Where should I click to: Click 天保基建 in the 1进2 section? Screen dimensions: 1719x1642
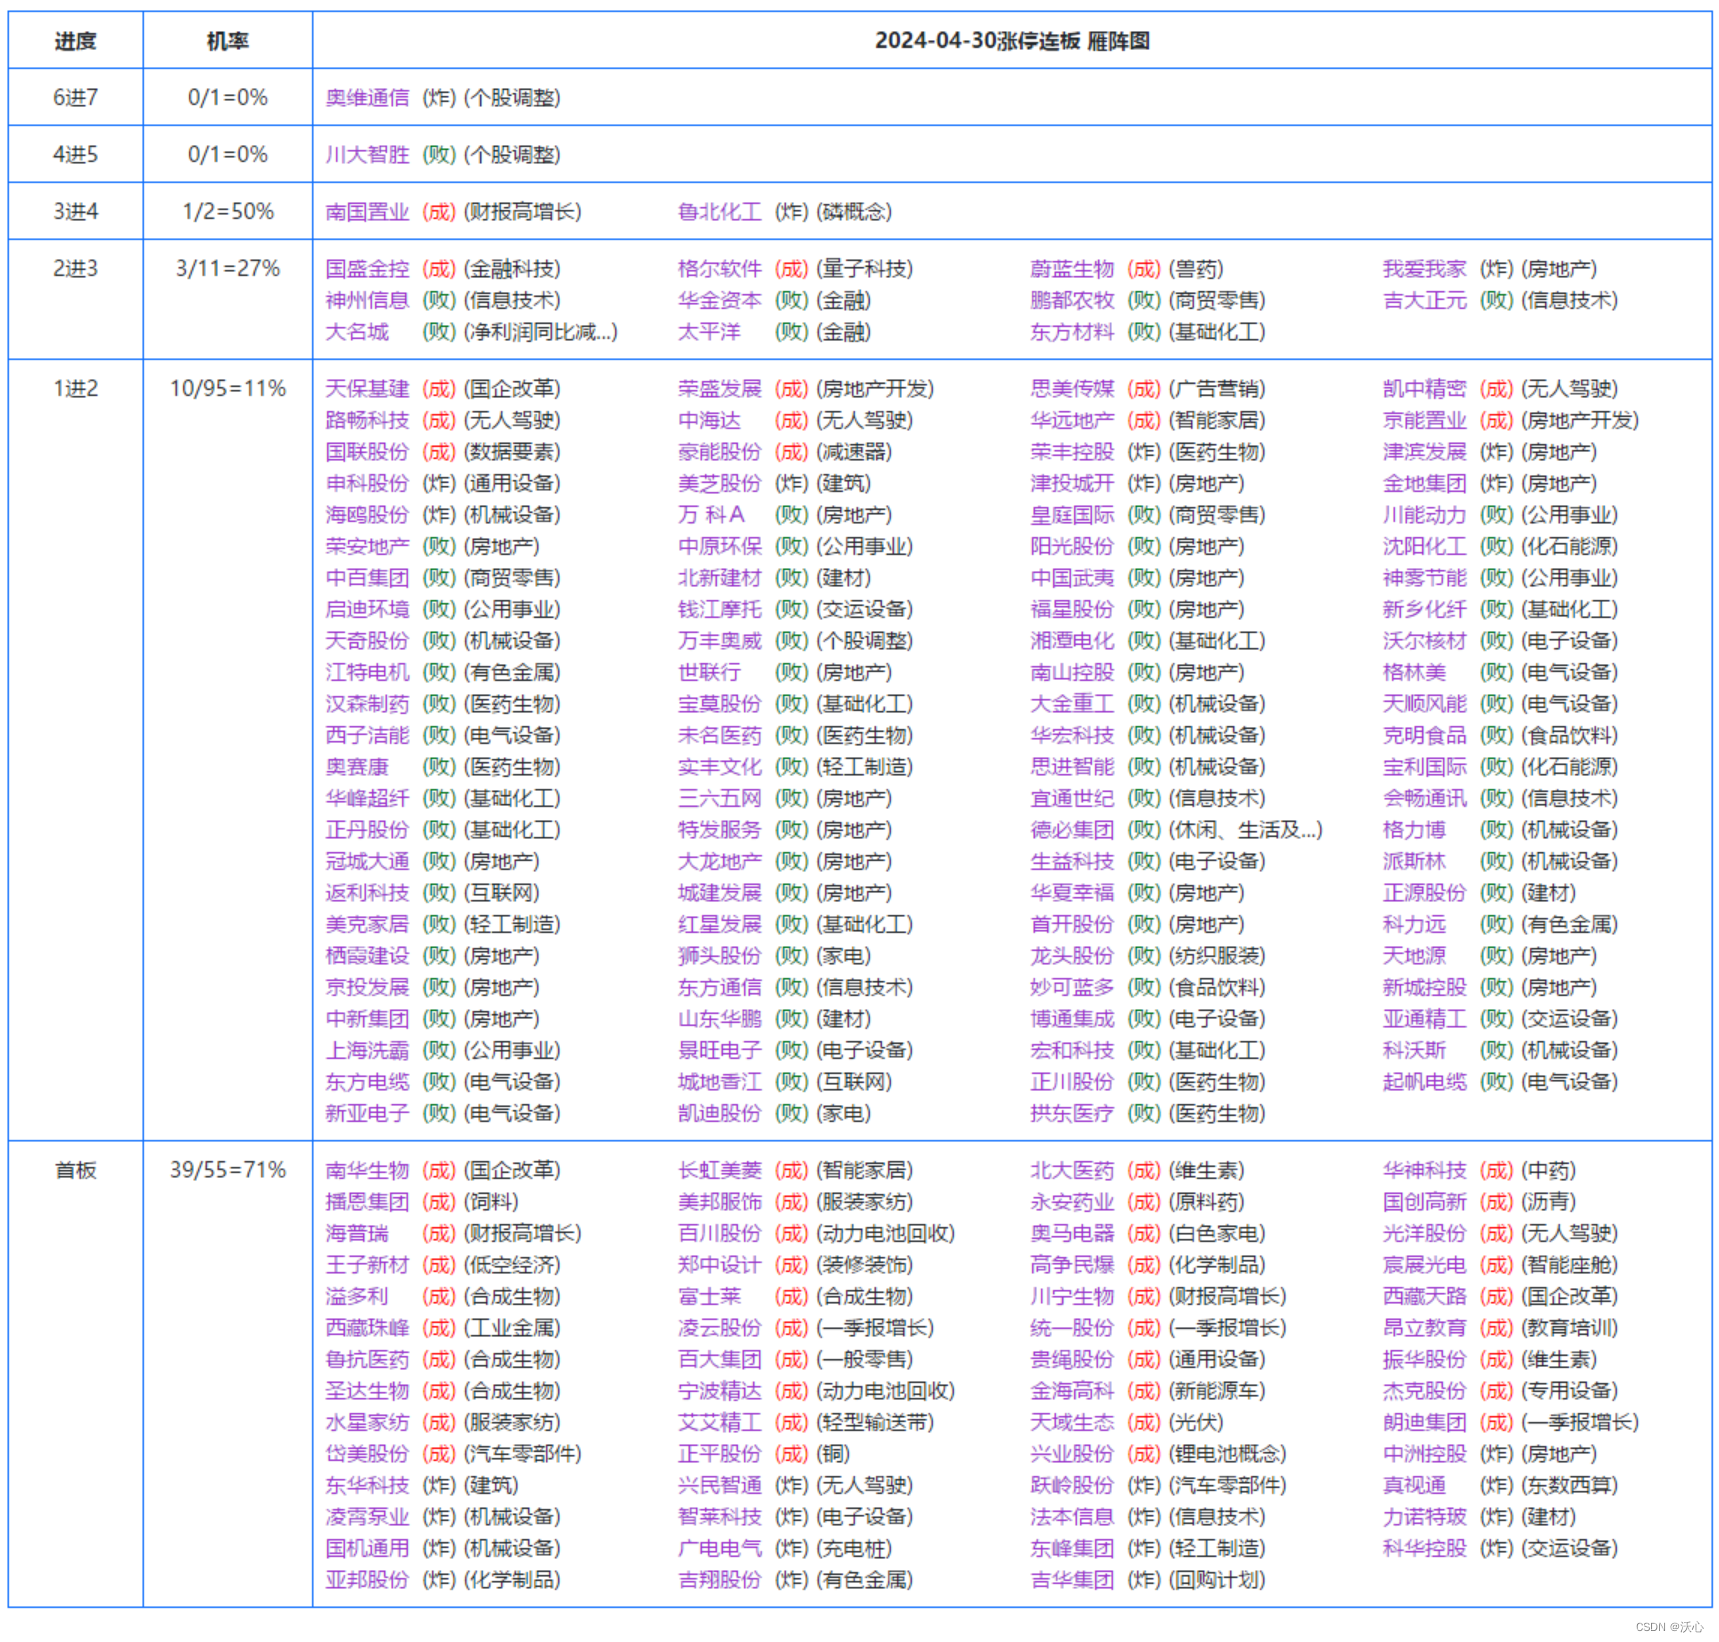tap(367, 388)
